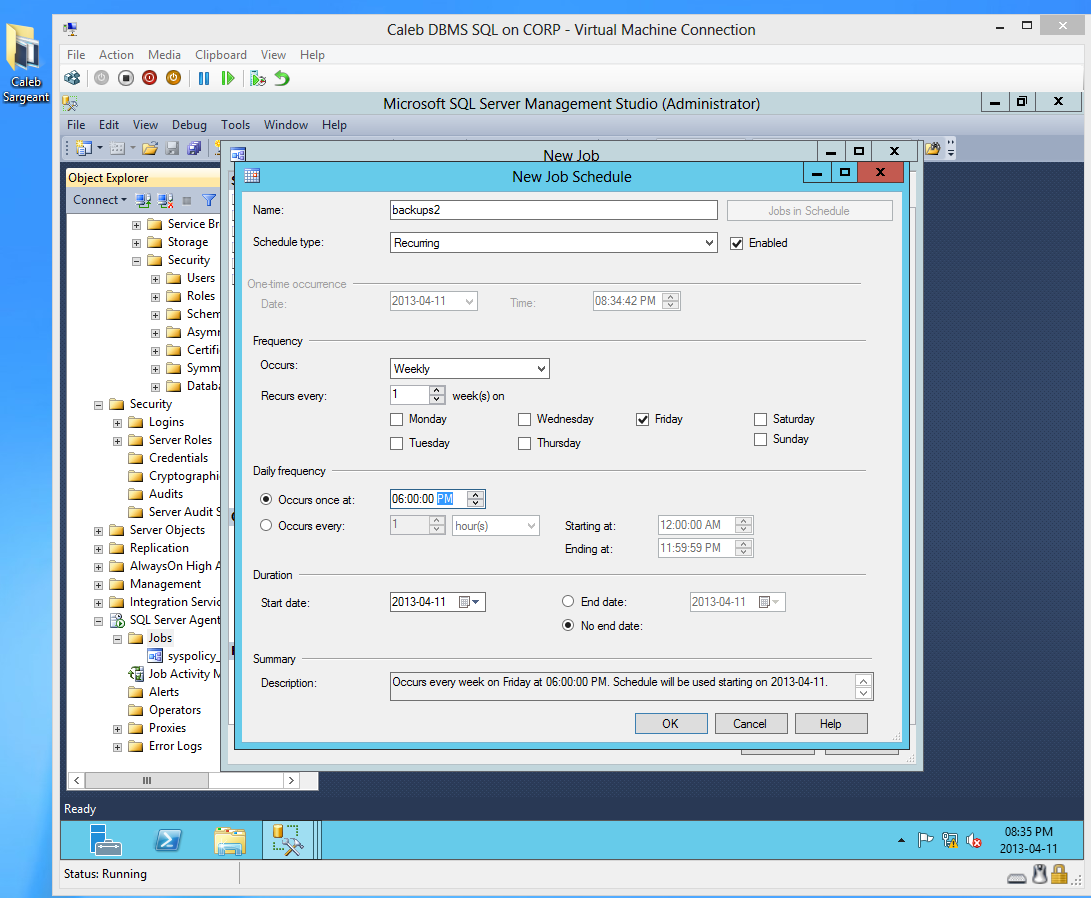Open the SSMS Debug menu
Viewport: 1091px width, 898px height.
[x=189, y=125]
